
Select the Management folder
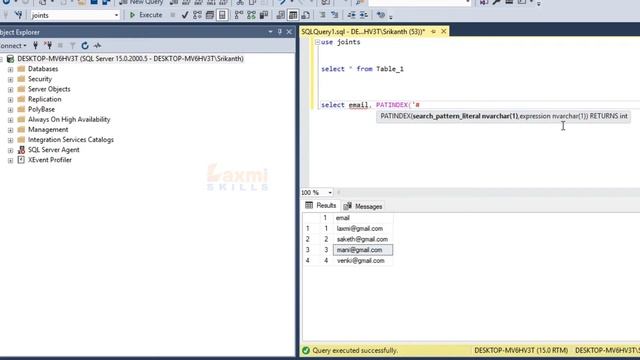click(48, 129)
